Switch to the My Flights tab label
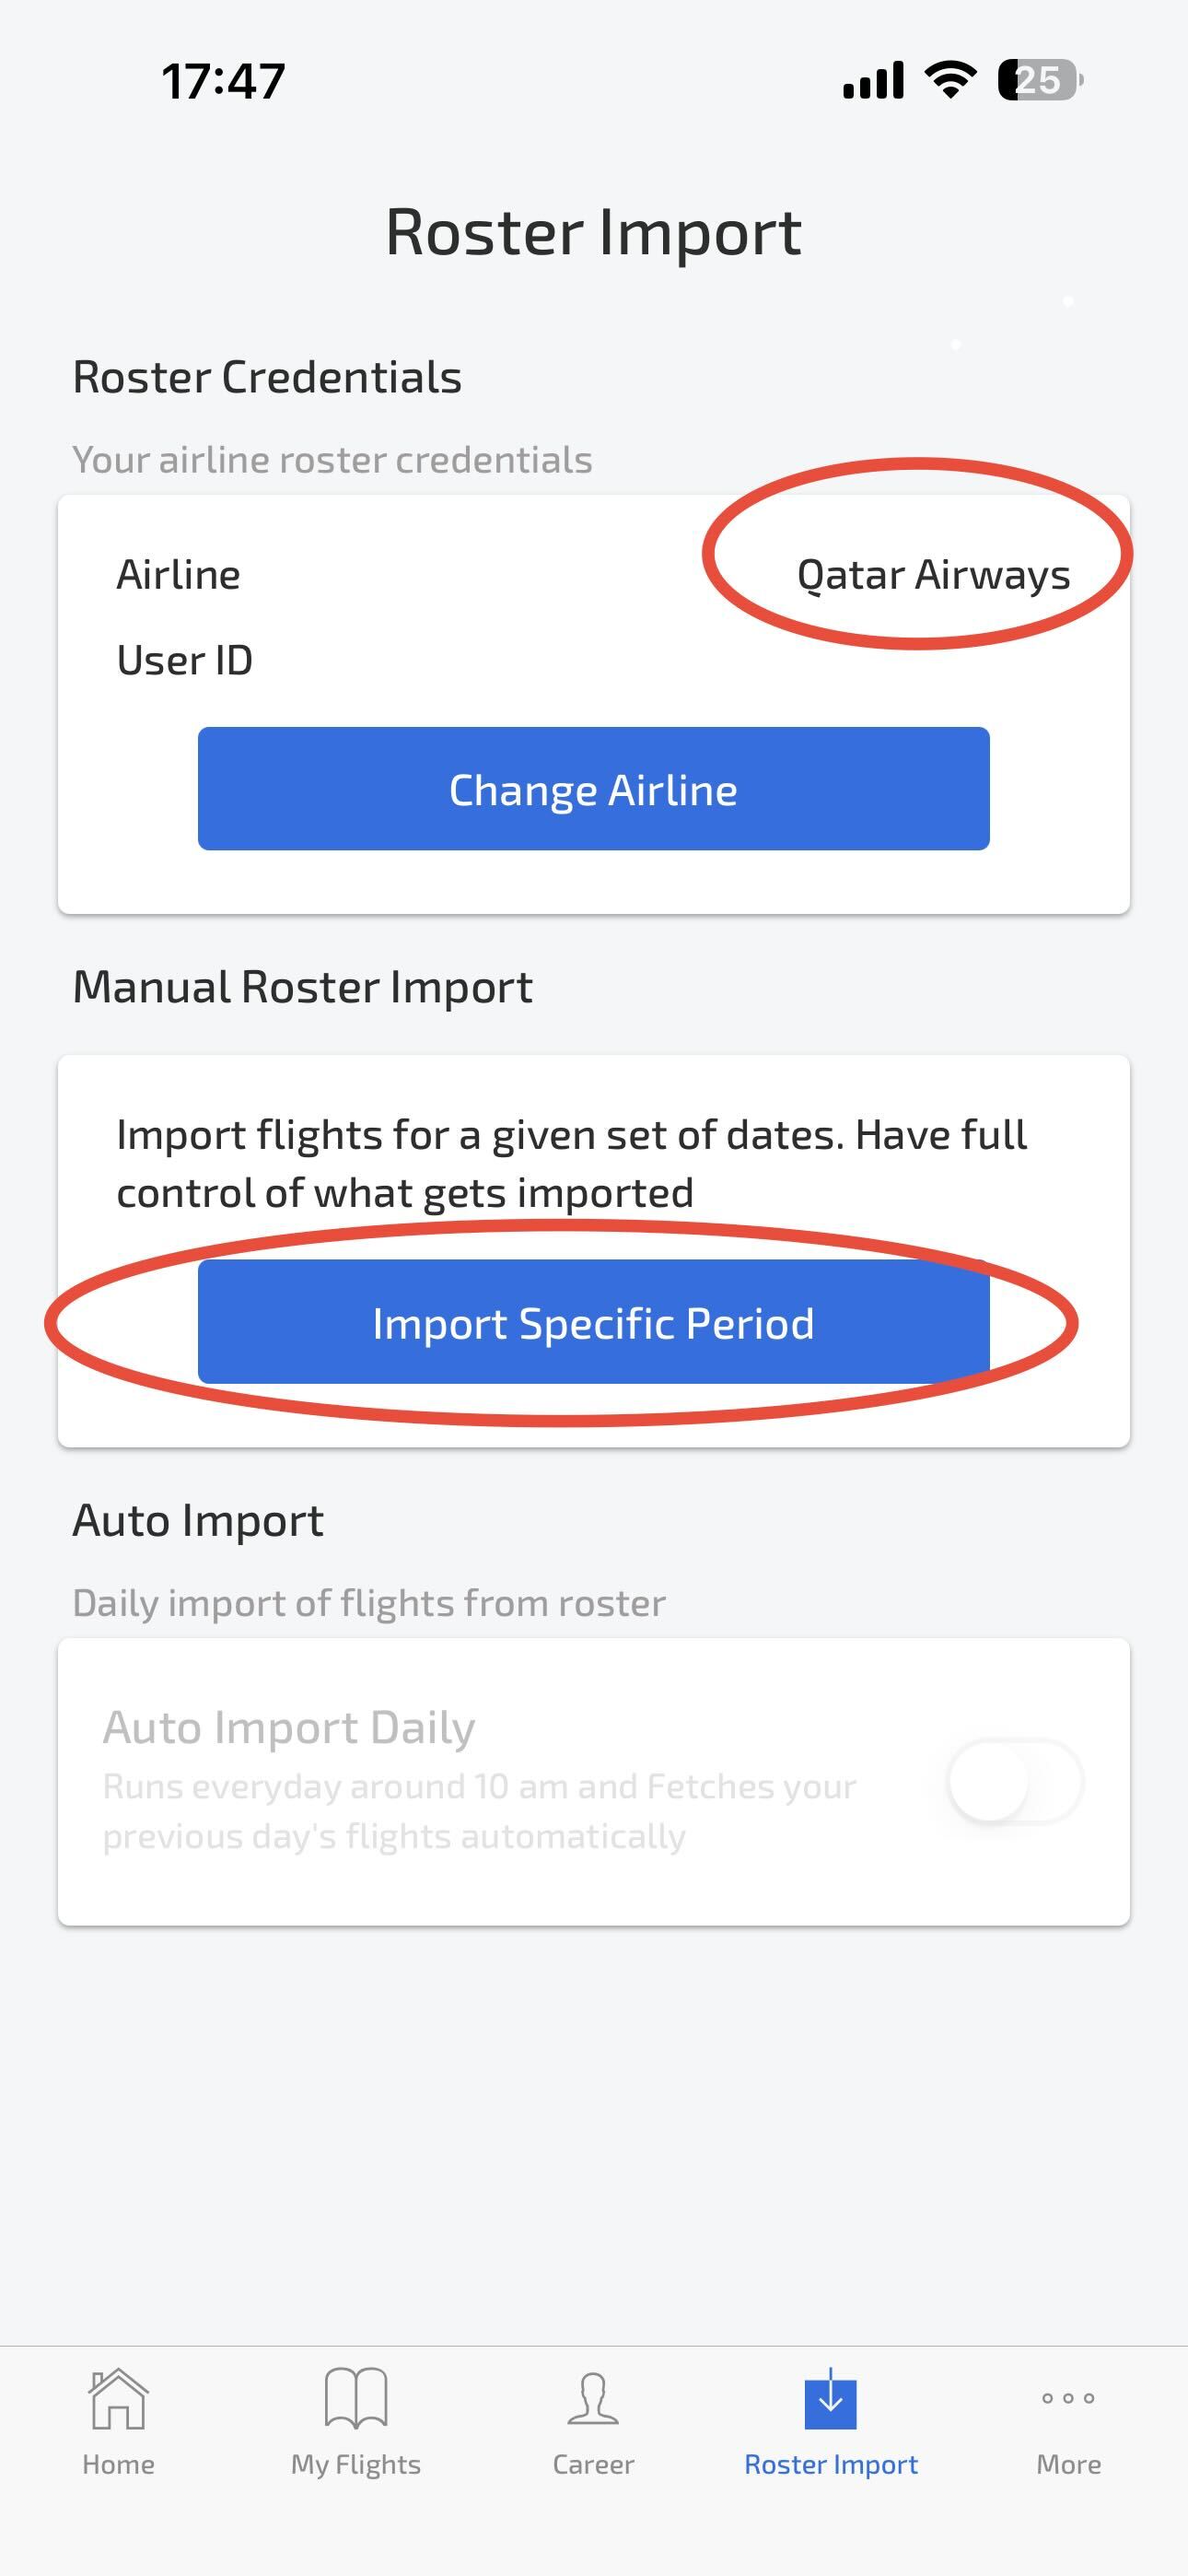The height and width of the screenshot is (2576, 1188). tap(355, 2464)
